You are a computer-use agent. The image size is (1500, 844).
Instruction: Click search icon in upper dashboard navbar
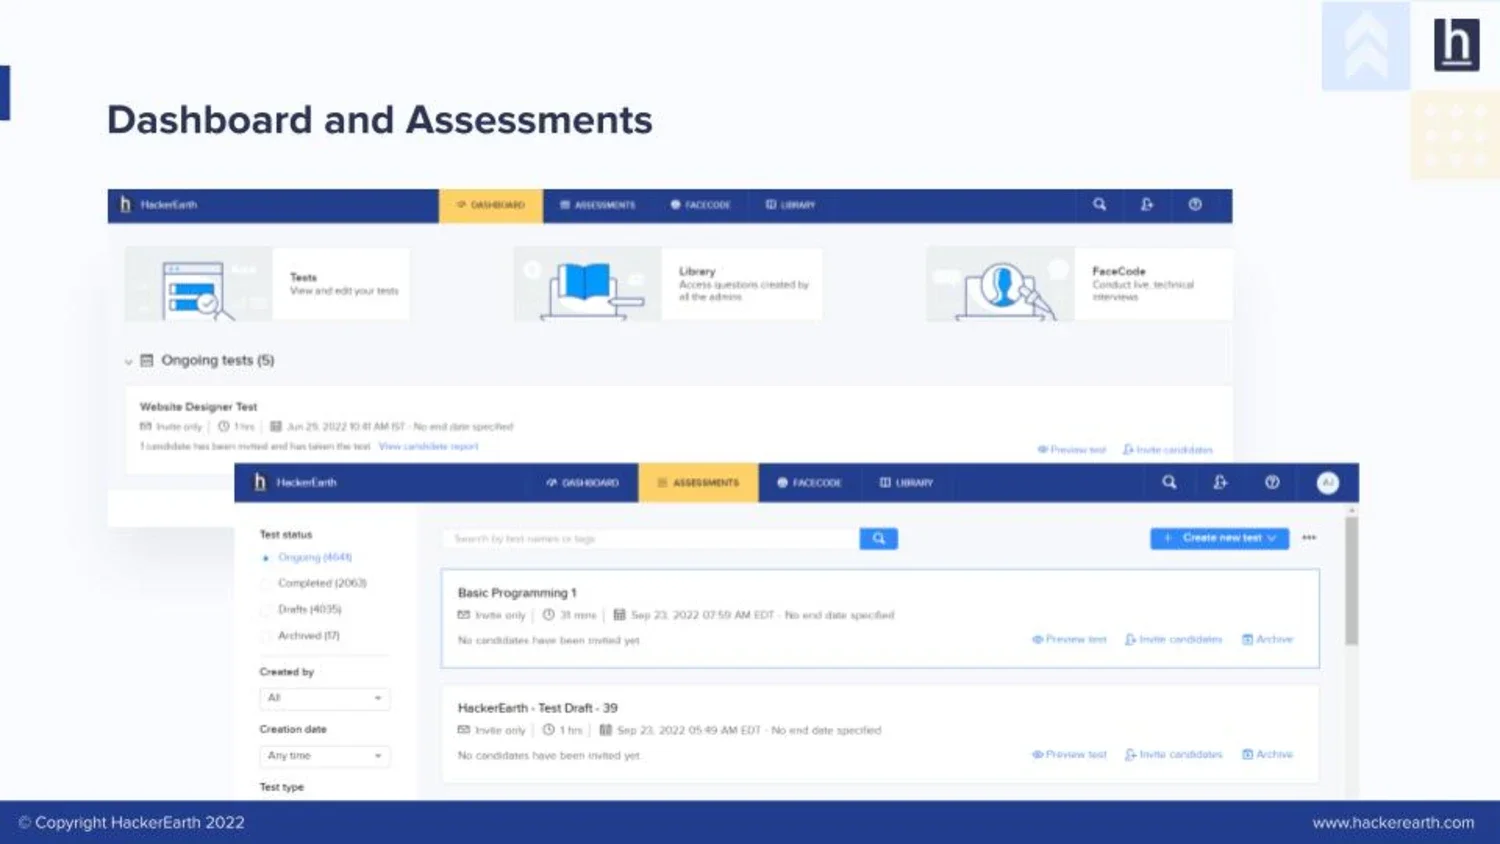(x=1099, y=204)
